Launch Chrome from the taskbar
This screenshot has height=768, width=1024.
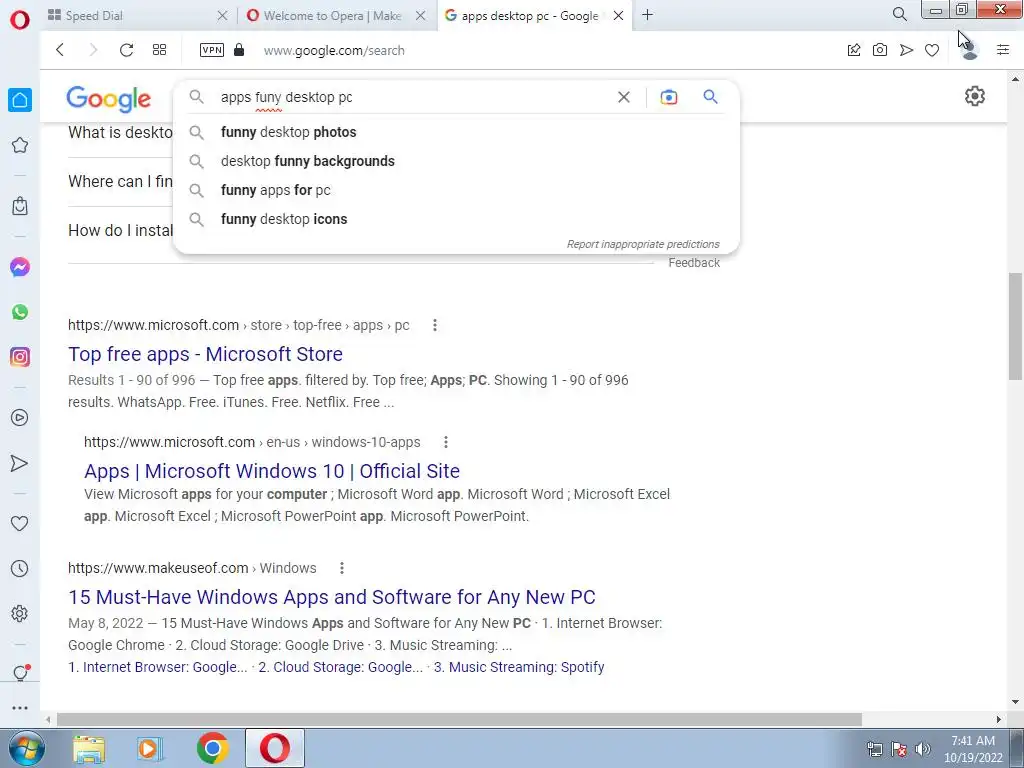coord(212,748)
